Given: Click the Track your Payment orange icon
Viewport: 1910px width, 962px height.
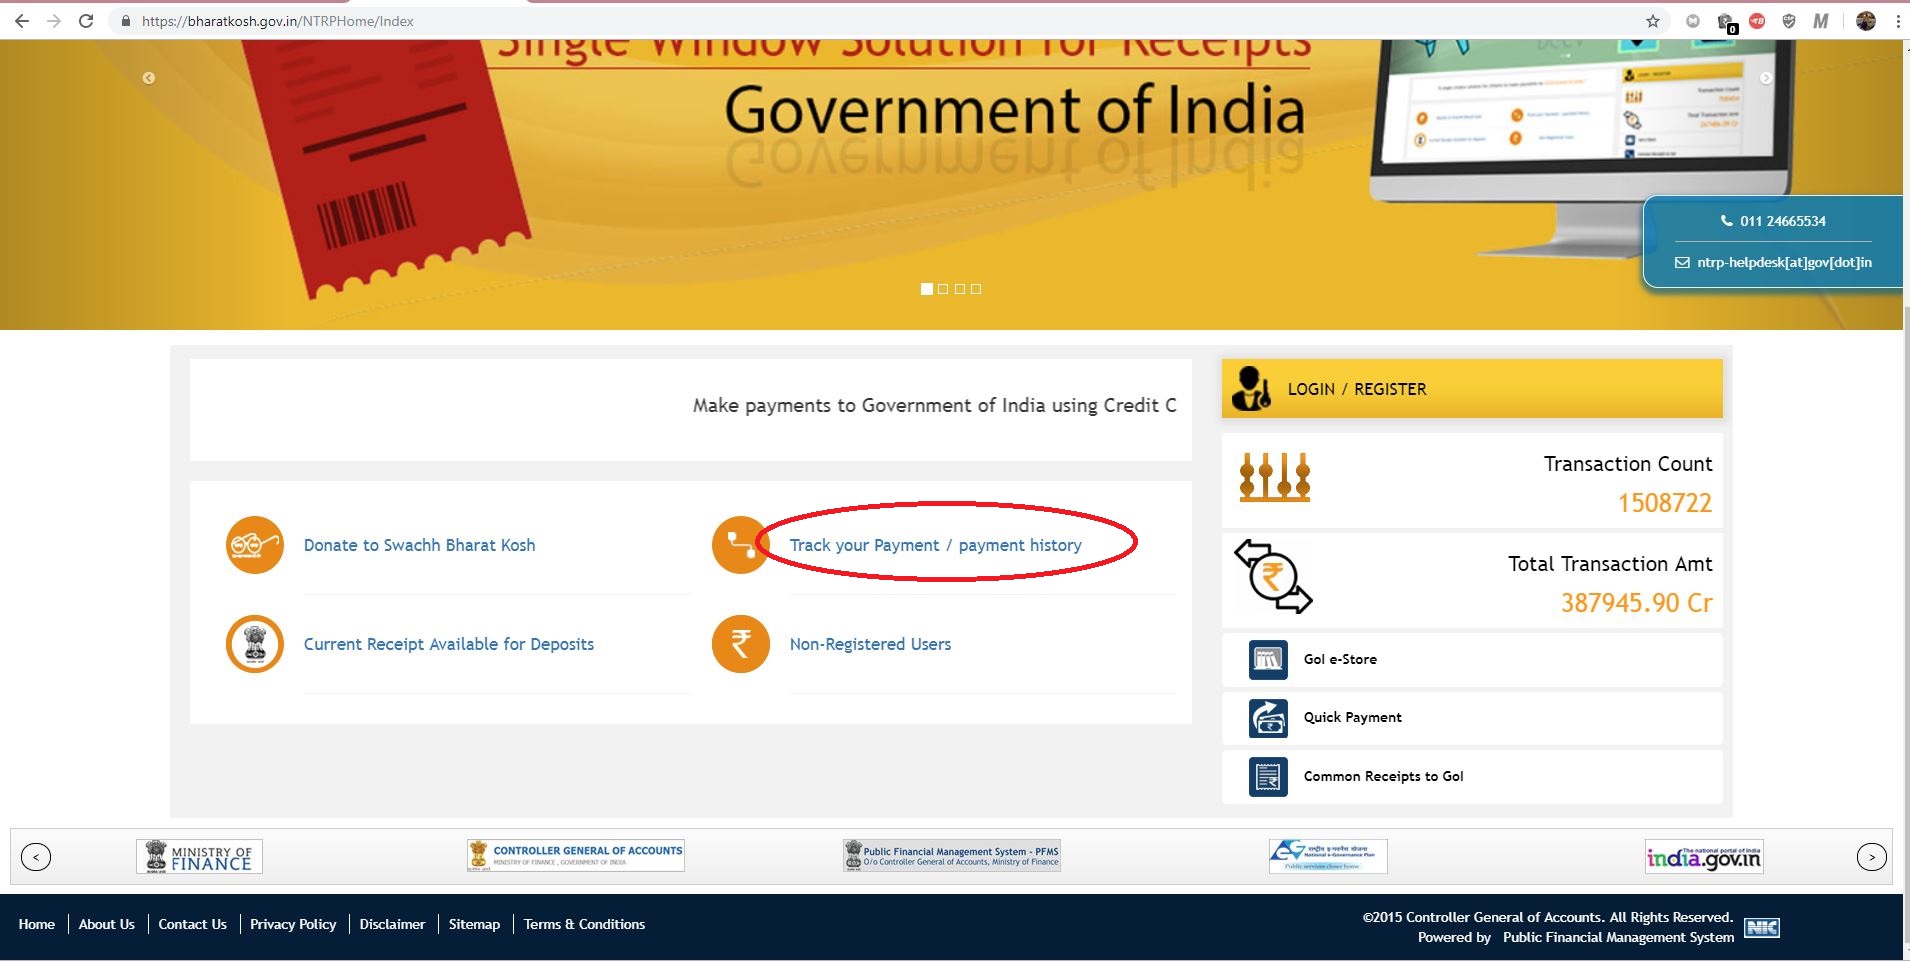Looking at the screenshot, I should click(739, 545).
